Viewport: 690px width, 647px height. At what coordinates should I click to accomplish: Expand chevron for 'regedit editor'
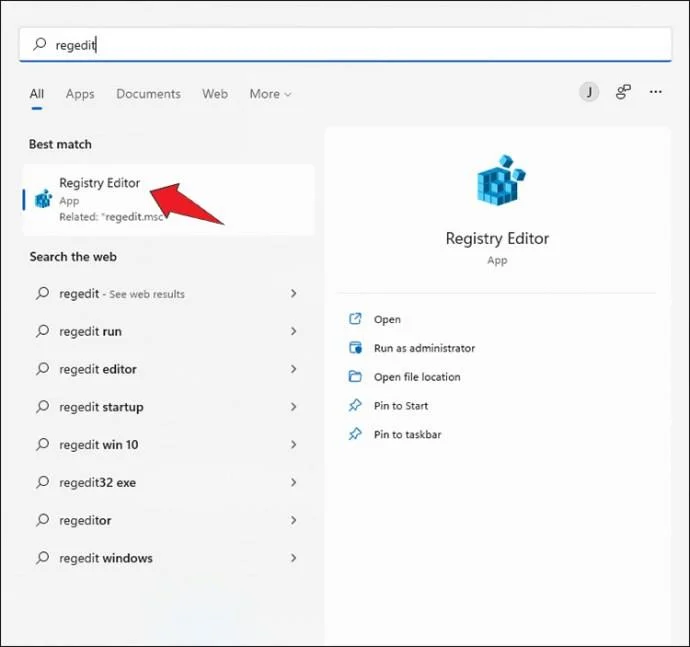(x=294, y=369)
